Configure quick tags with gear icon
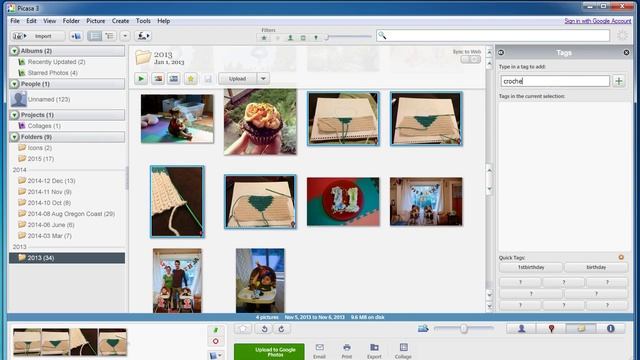The width and height of the screenshot is (640, 360). click(621, 257)
